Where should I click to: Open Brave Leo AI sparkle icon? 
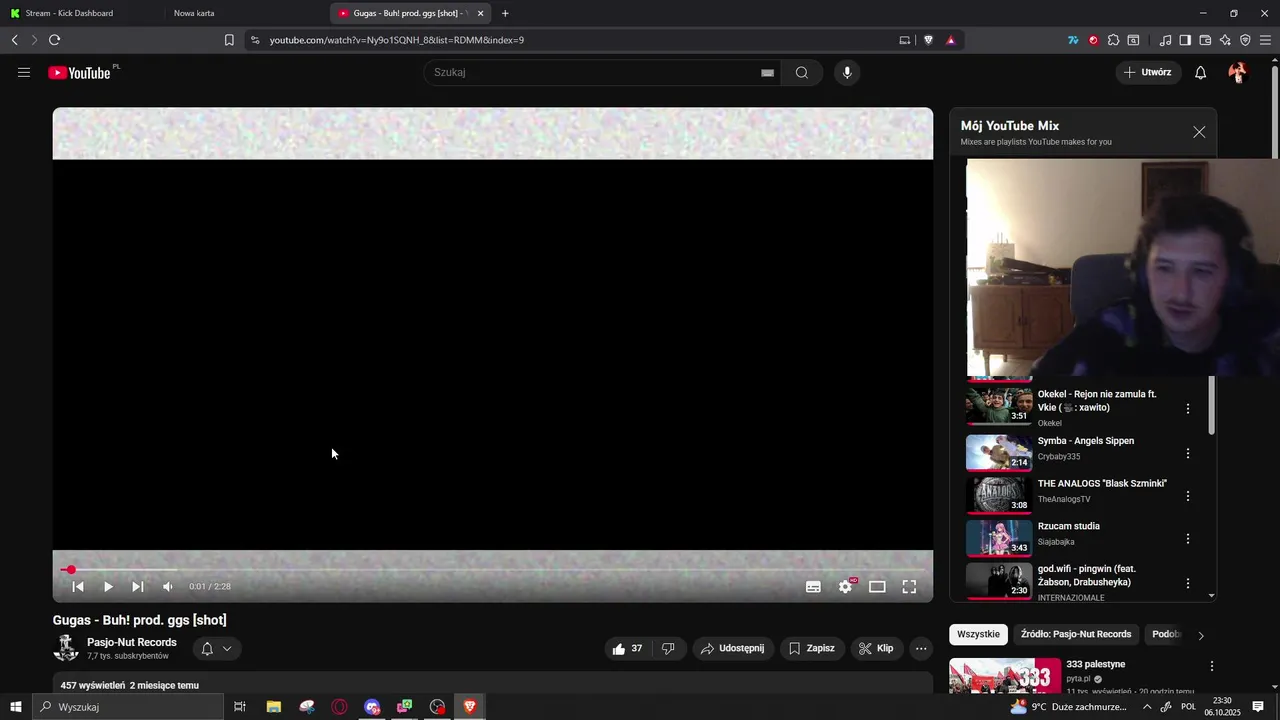coord(1225,40)
